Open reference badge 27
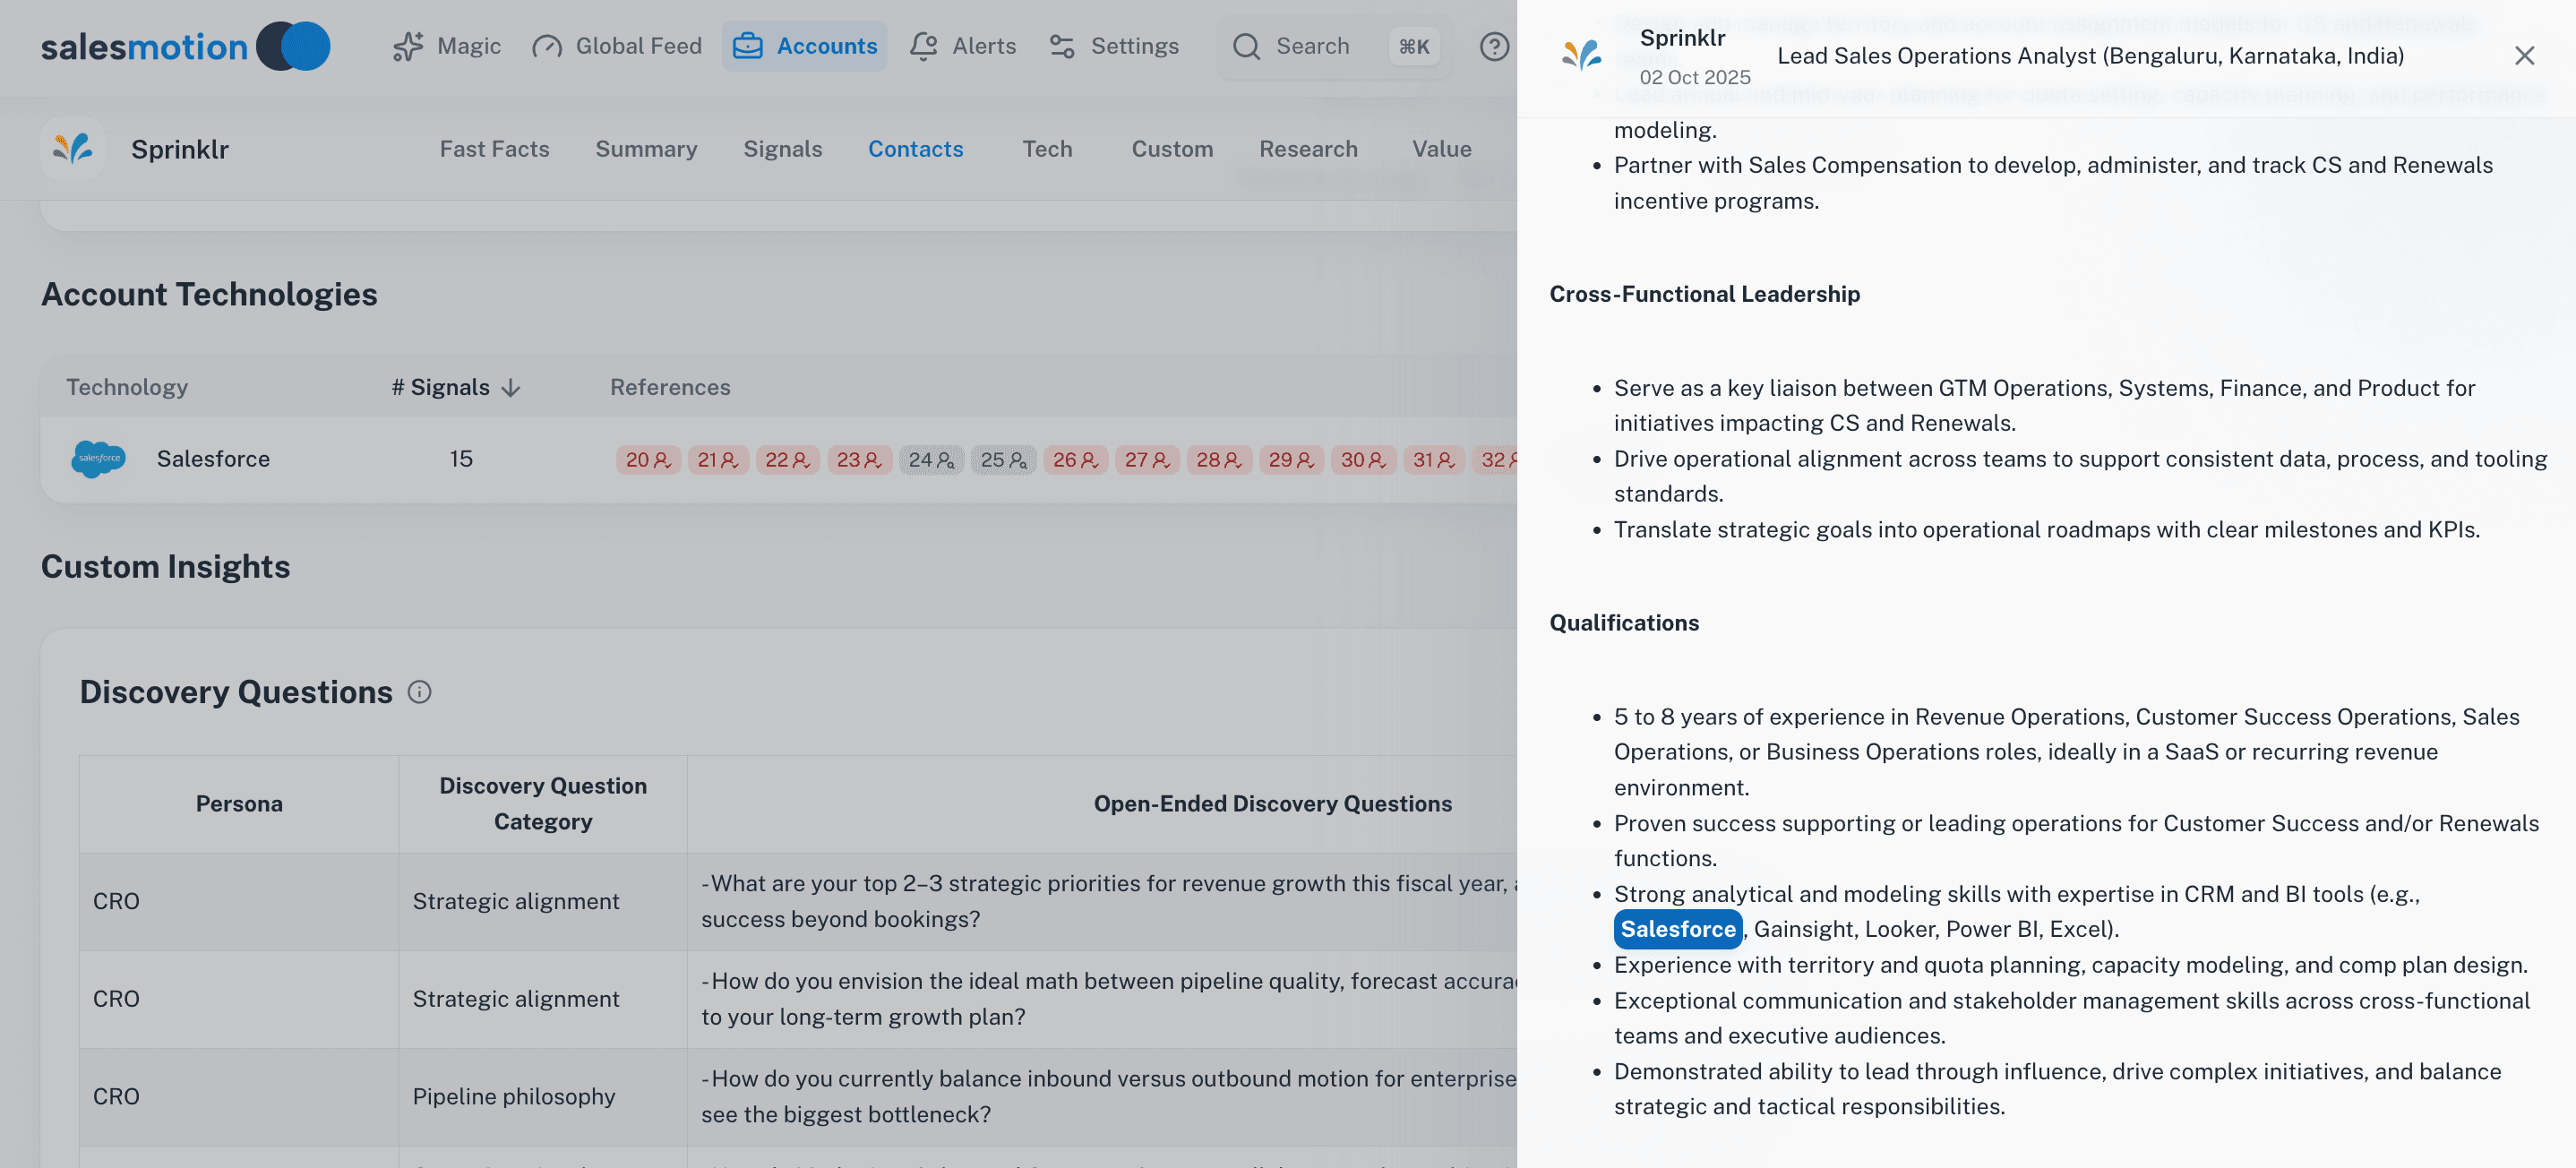The image size is (2576, 1168). [x=1147, y=460]
